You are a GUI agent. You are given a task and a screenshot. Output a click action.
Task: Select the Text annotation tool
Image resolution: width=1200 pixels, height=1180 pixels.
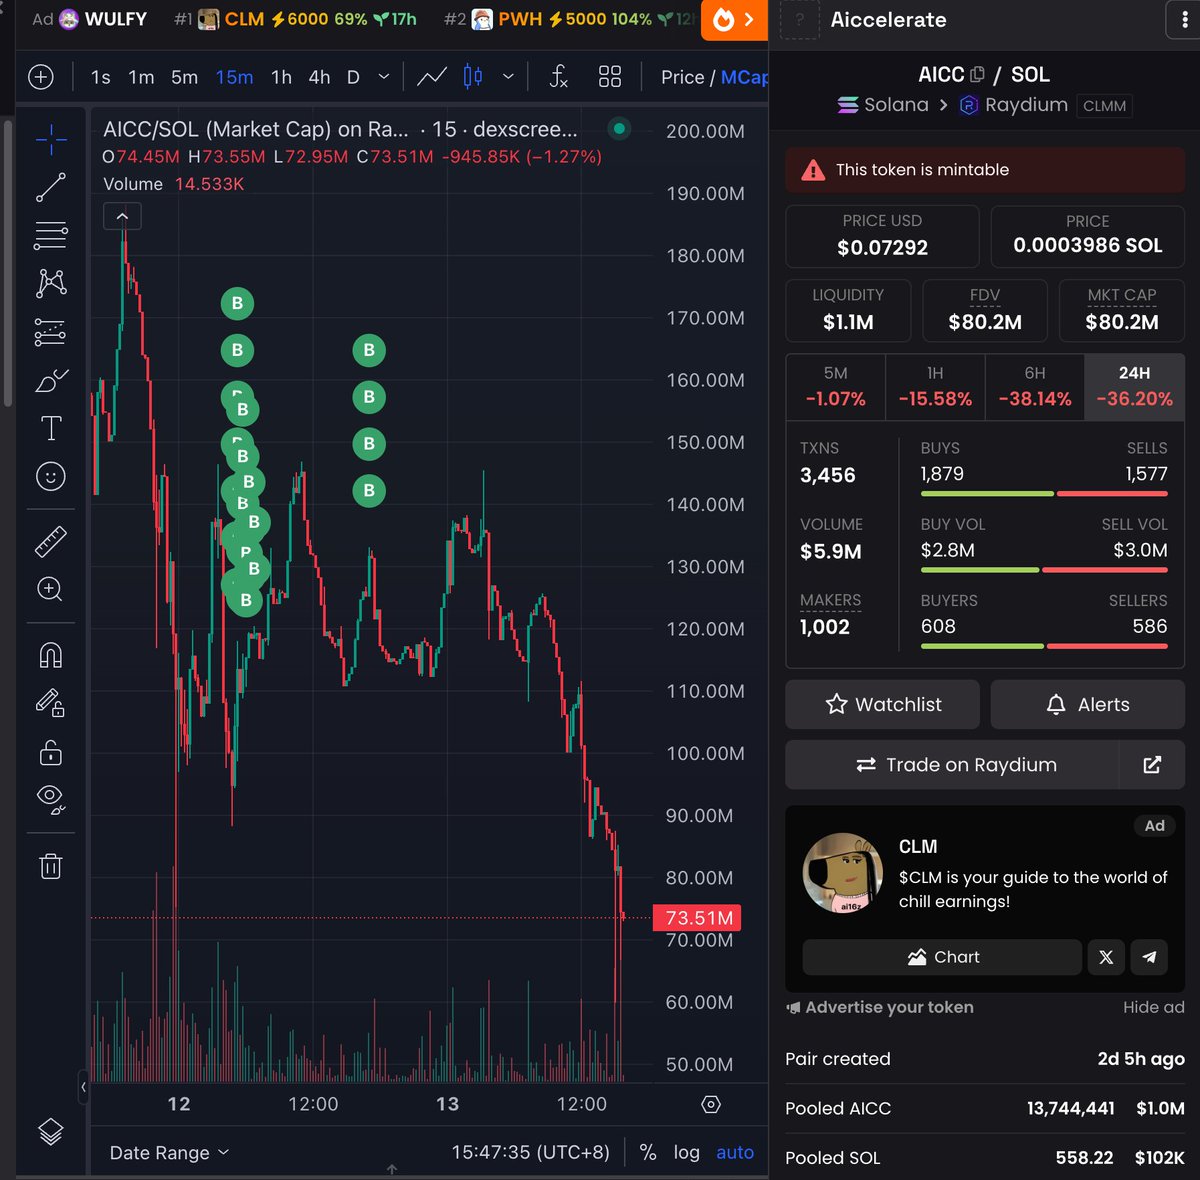point(51,428)
